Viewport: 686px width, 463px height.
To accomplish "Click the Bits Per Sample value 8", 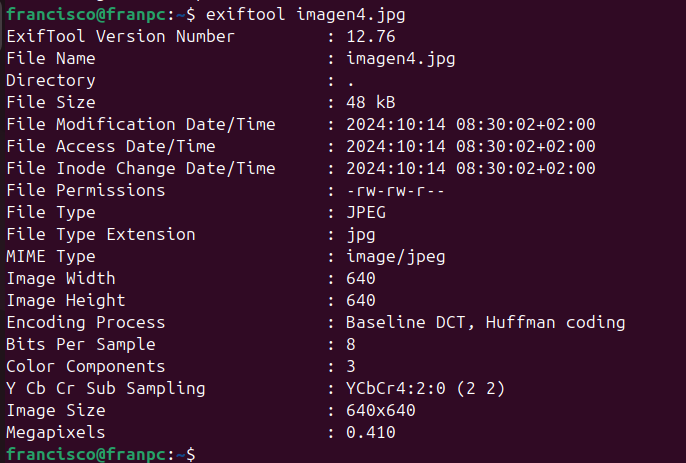I will (350, 345).
